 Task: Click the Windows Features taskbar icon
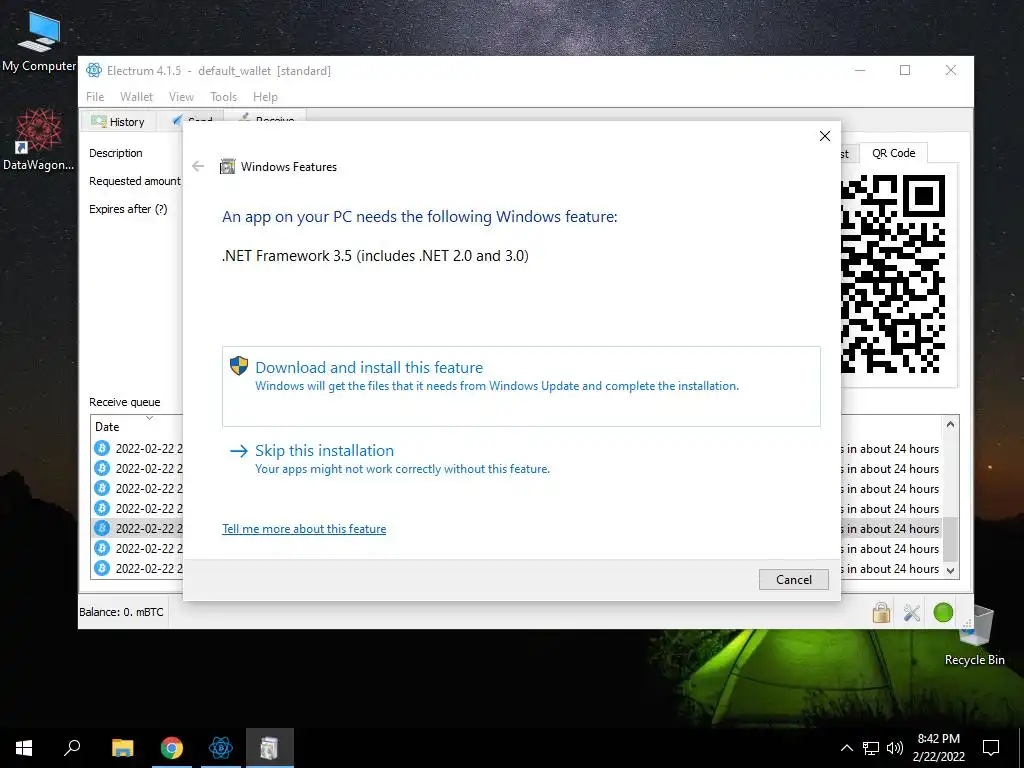point(270,748)
